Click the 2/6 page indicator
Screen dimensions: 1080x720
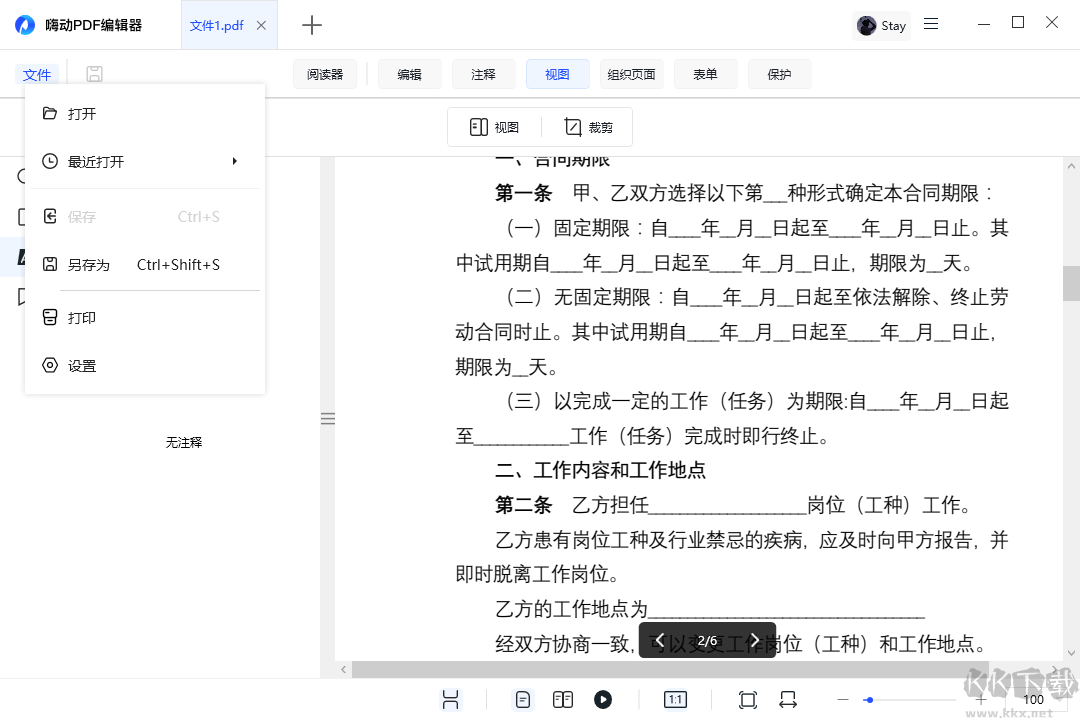click(707, 641)
